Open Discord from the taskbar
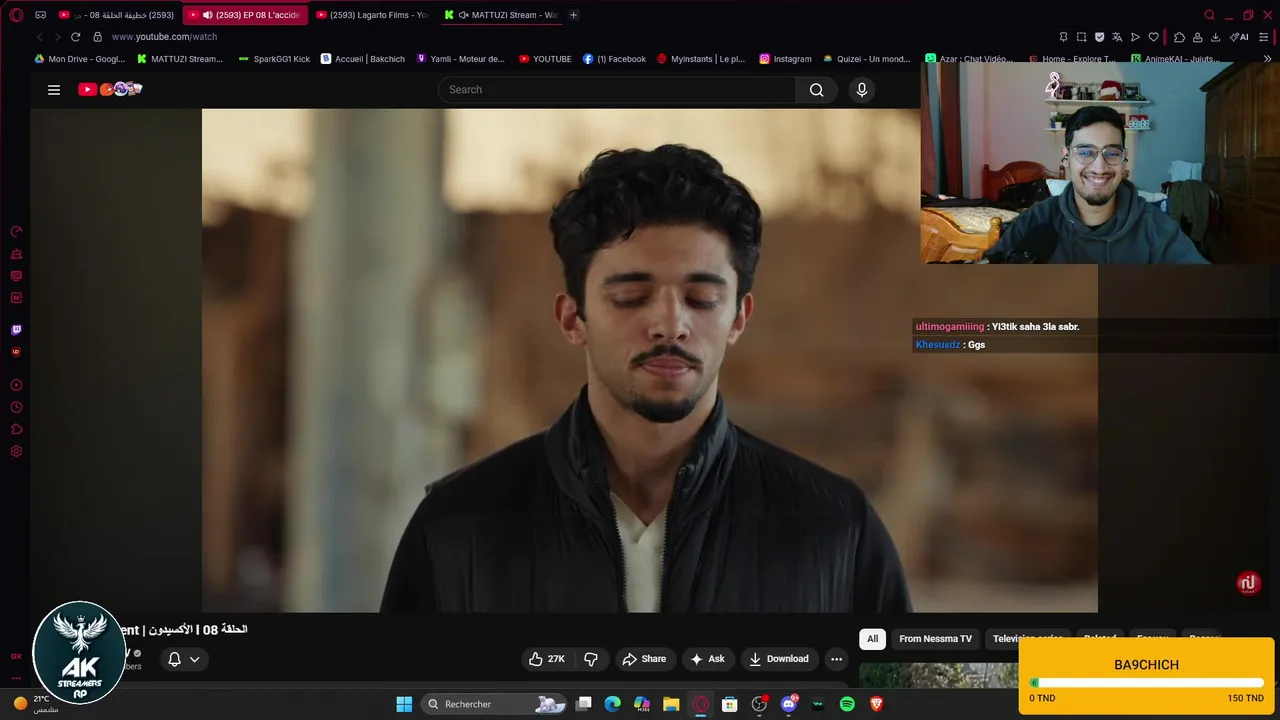Image resolution: width=1280 pixels, height=720 pixels. [789, 704]
